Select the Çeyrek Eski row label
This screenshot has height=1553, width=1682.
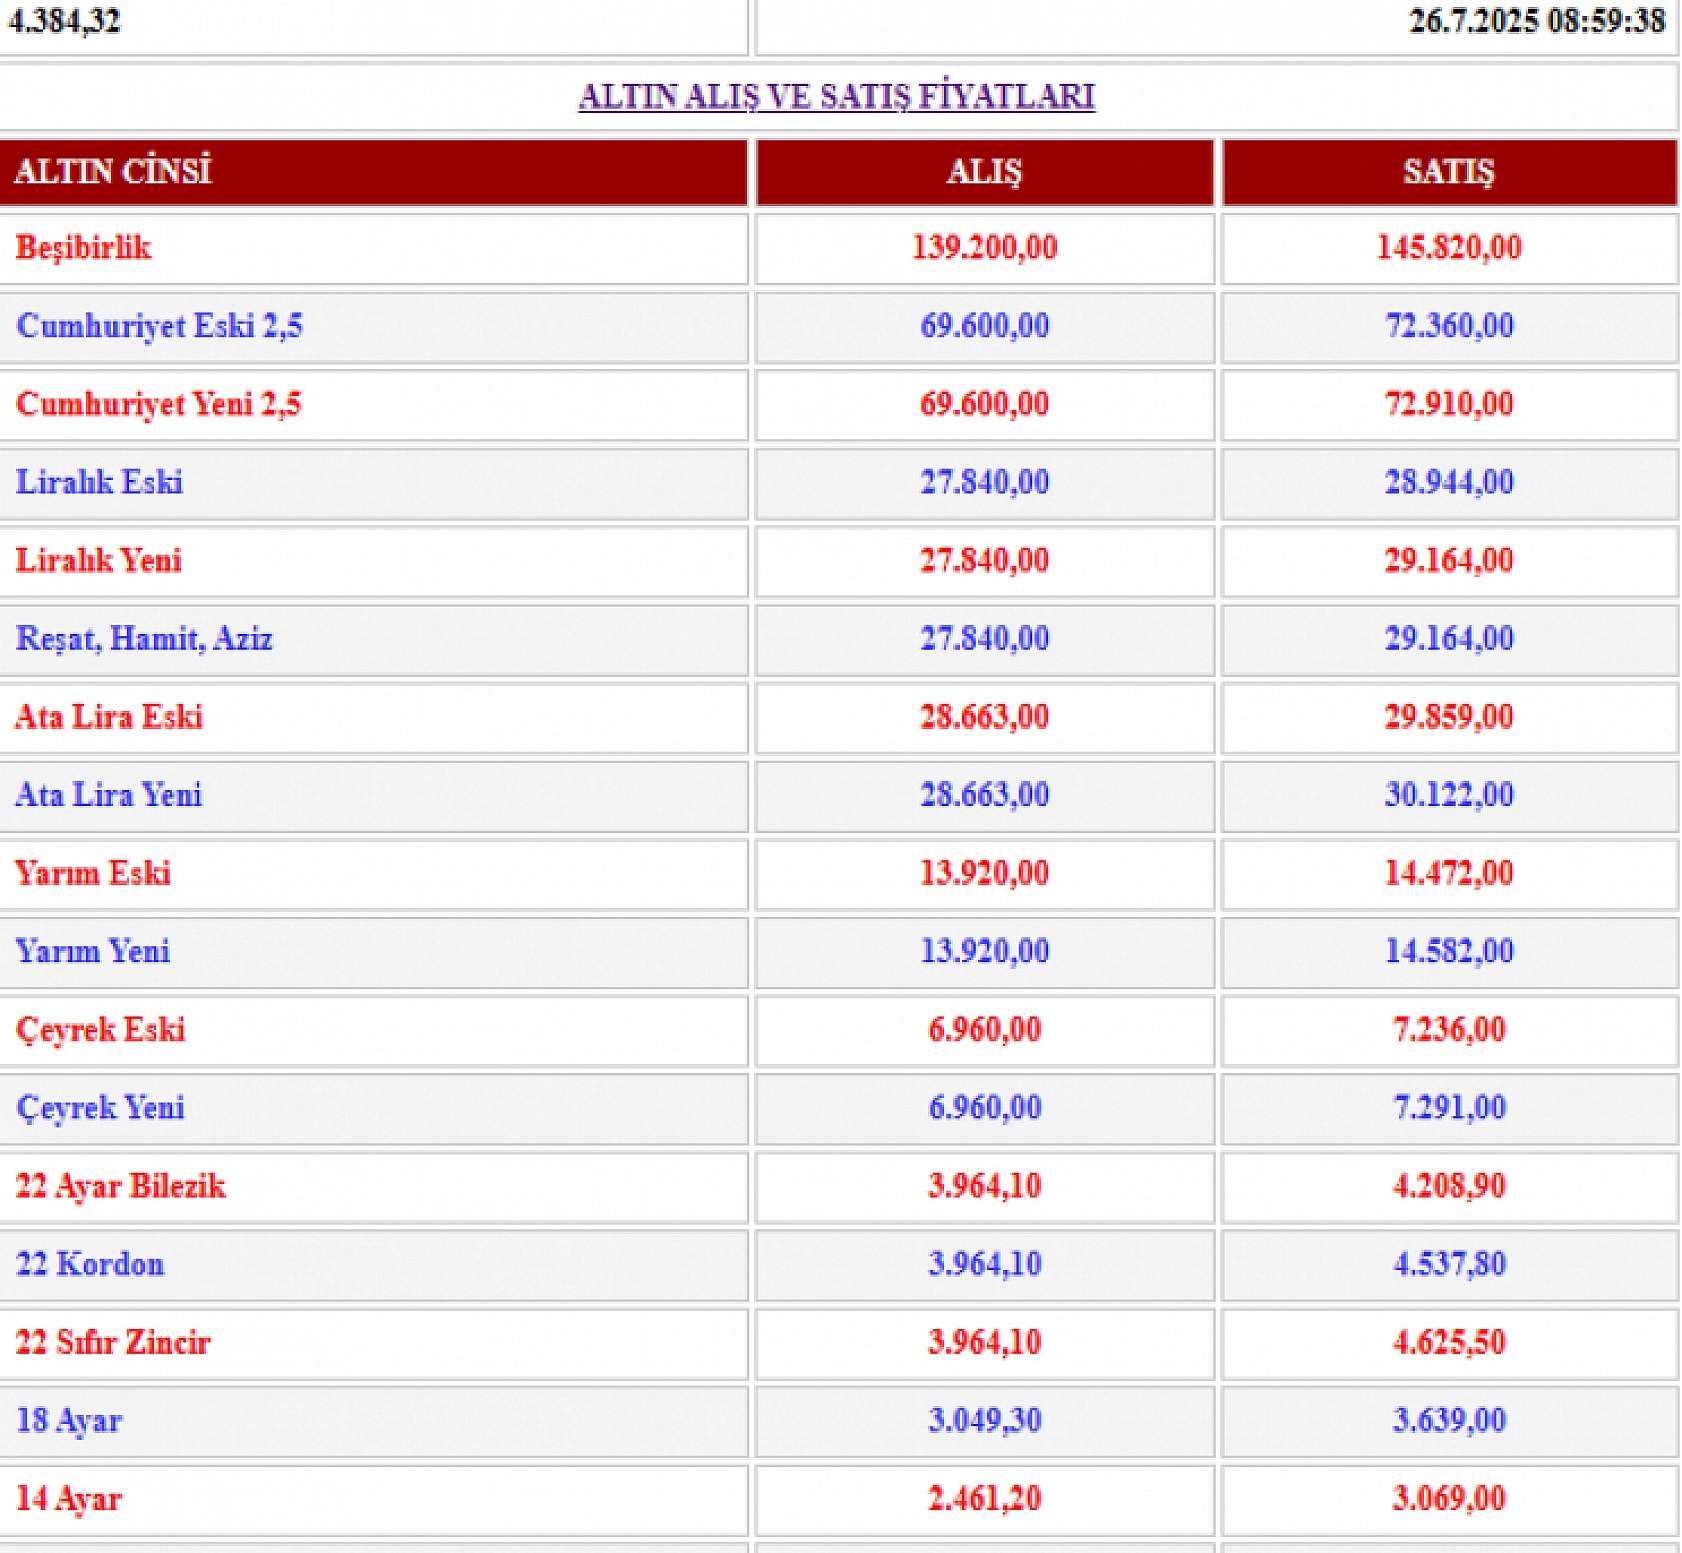pyautogui.click(x=100, y=1029)
